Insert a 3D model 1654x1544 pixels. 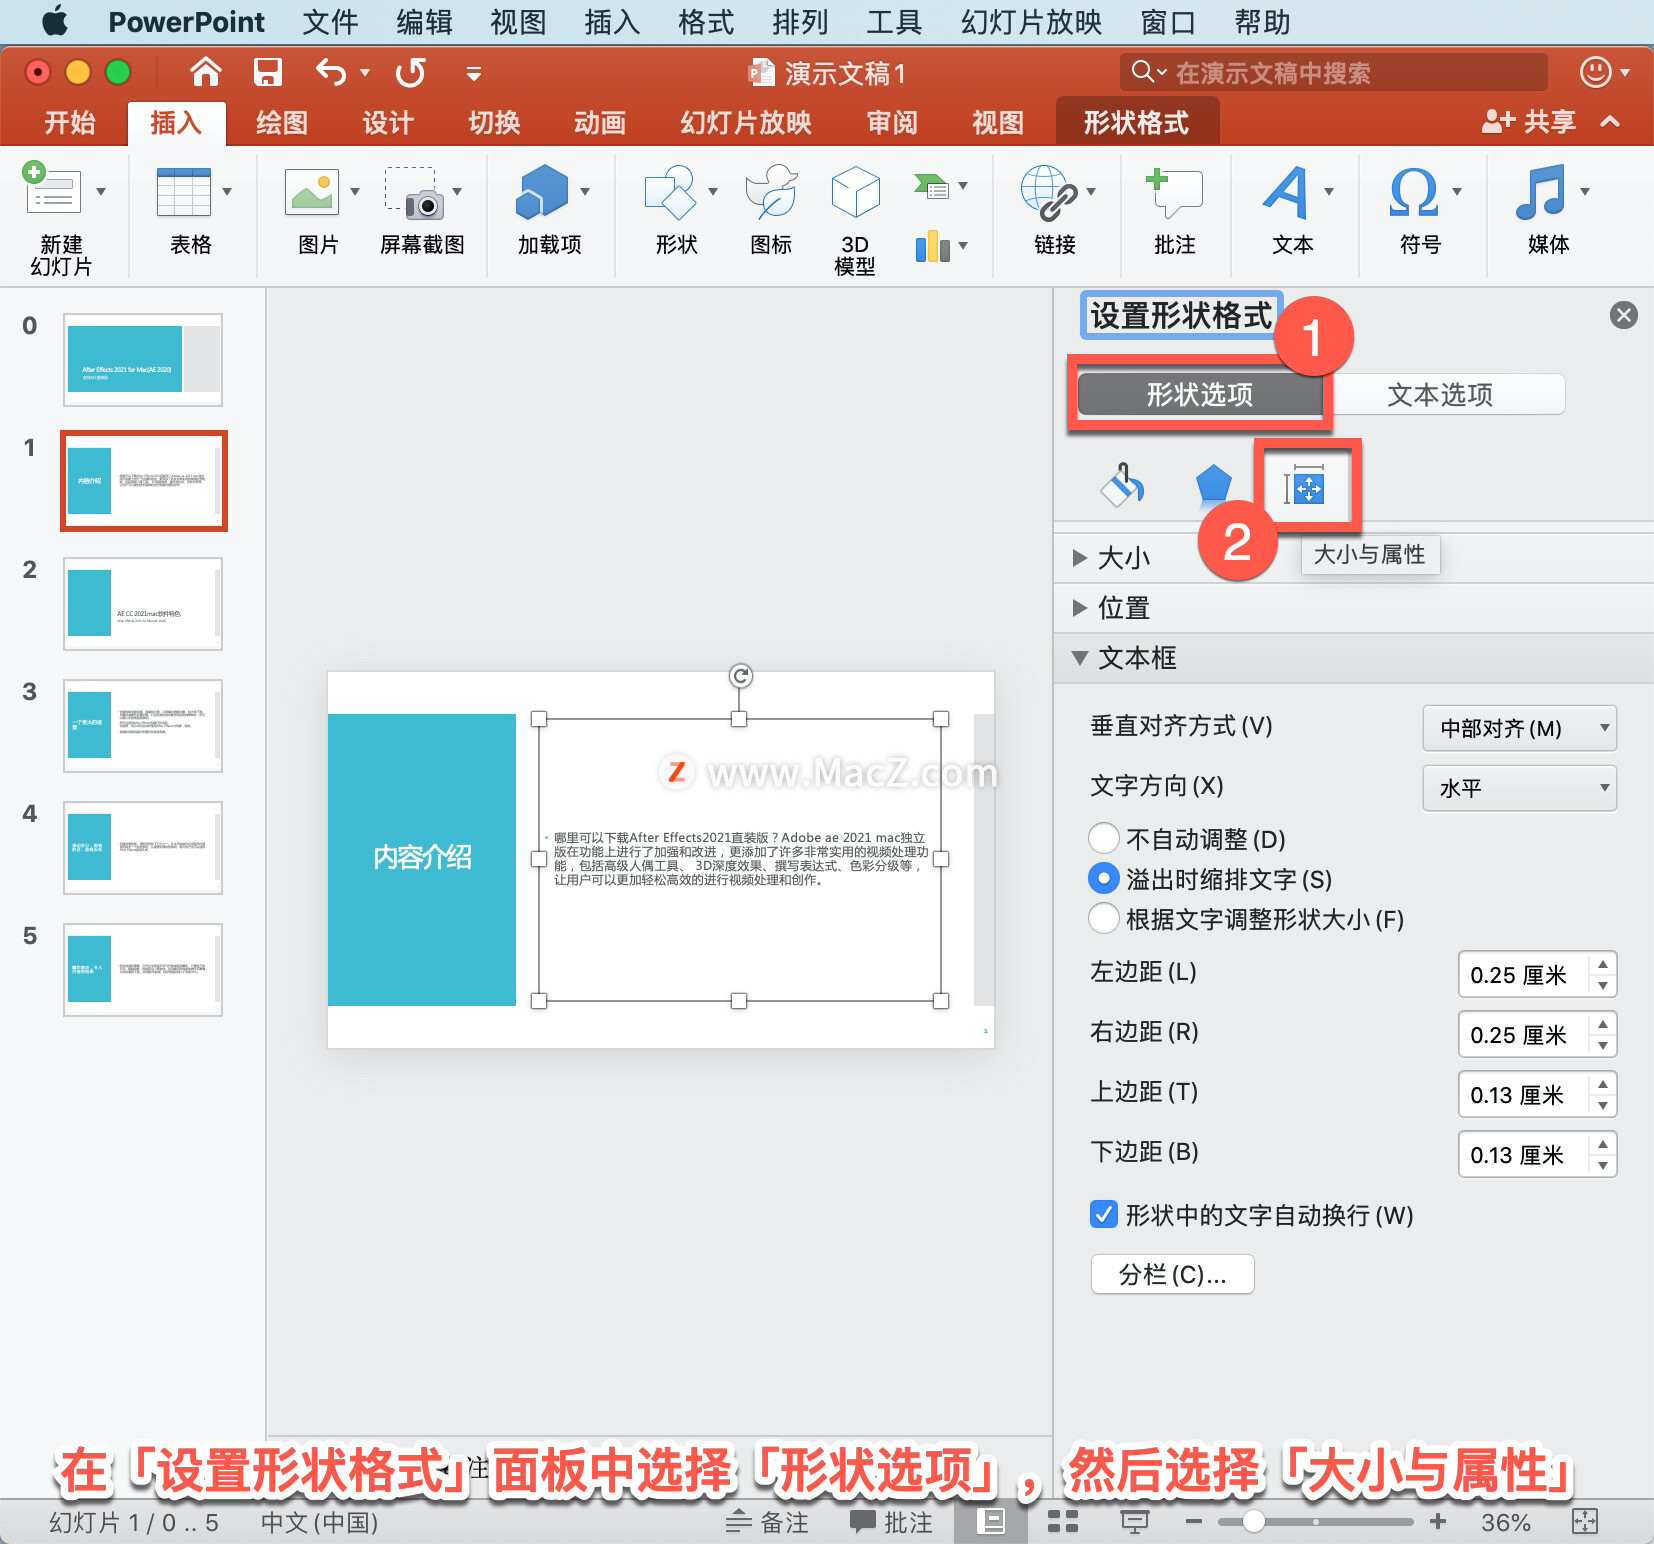(856, 192)
